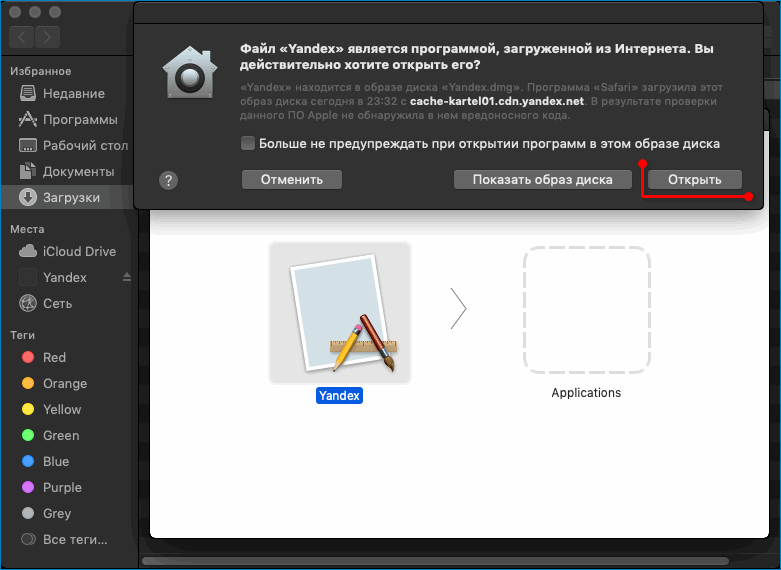Filter by the Yellow tag label

[62, 410]
